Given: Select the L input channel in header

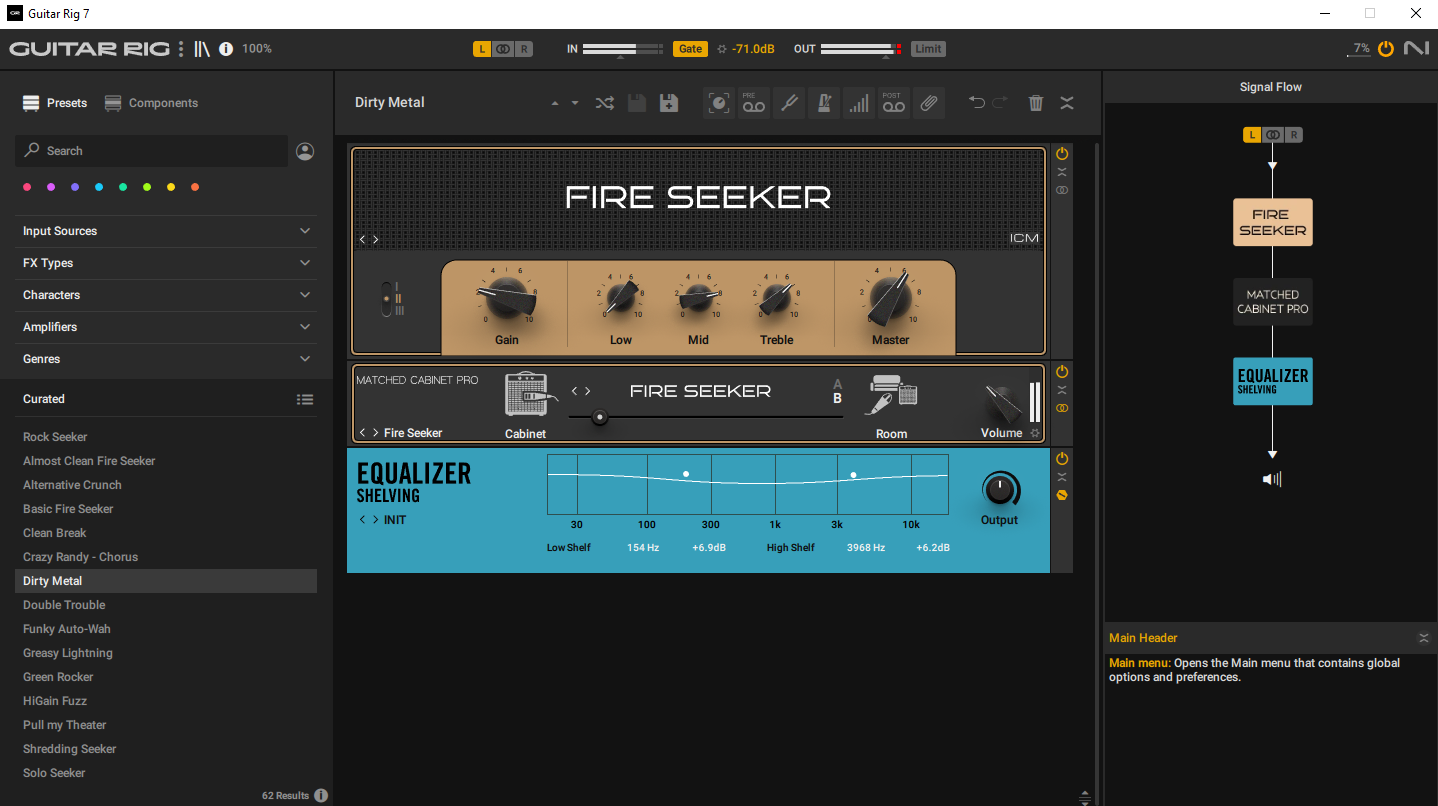Looking at the screenshot, I should coord(482,48).
